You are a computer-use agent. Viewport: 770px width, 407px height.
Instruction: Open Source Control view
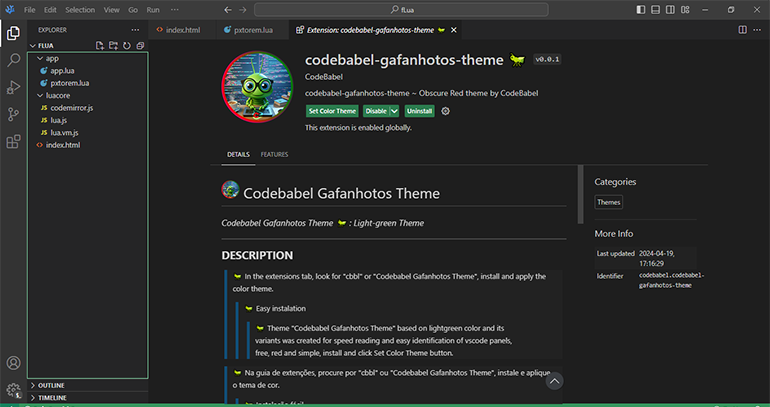(13, 114)
